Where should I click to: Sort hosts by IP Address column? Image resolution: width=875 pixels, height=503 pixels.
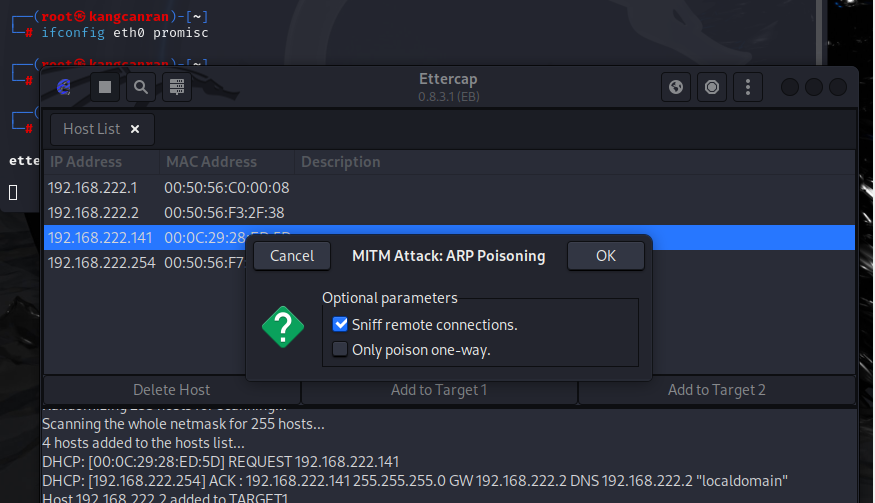[86, 161]
